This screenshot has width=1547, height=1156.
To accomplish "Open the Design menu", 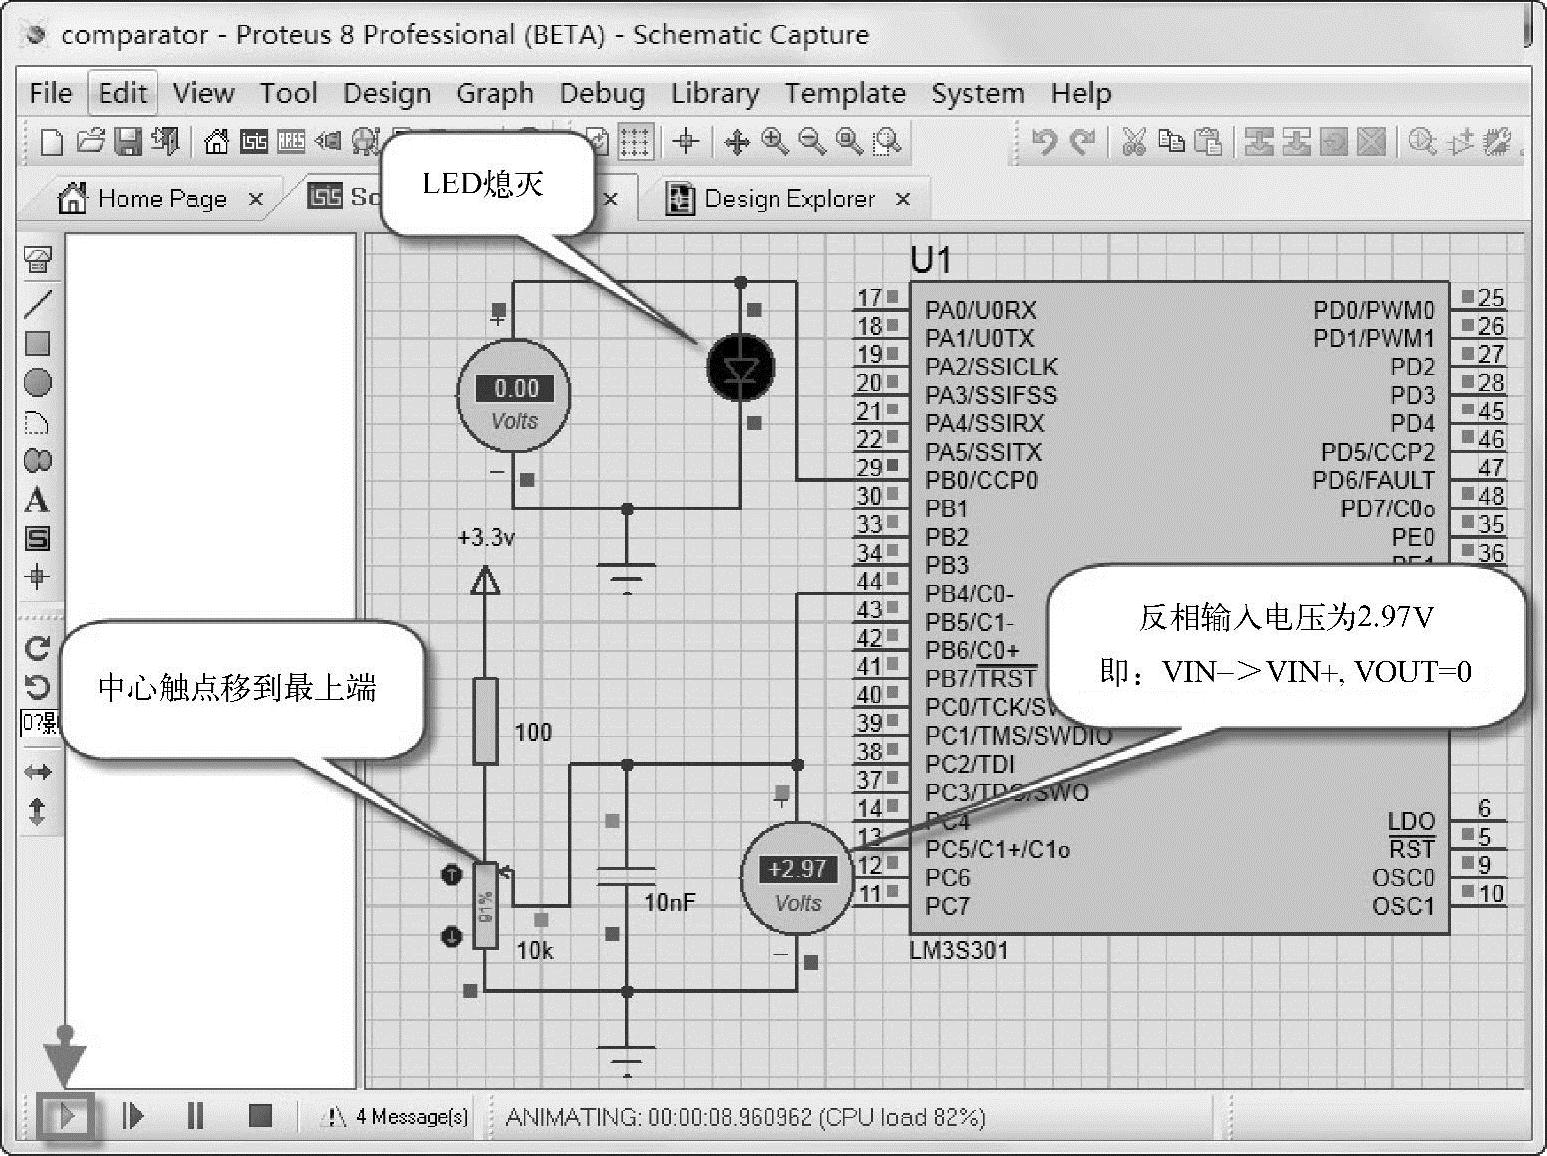I will (x=387, y=93).
